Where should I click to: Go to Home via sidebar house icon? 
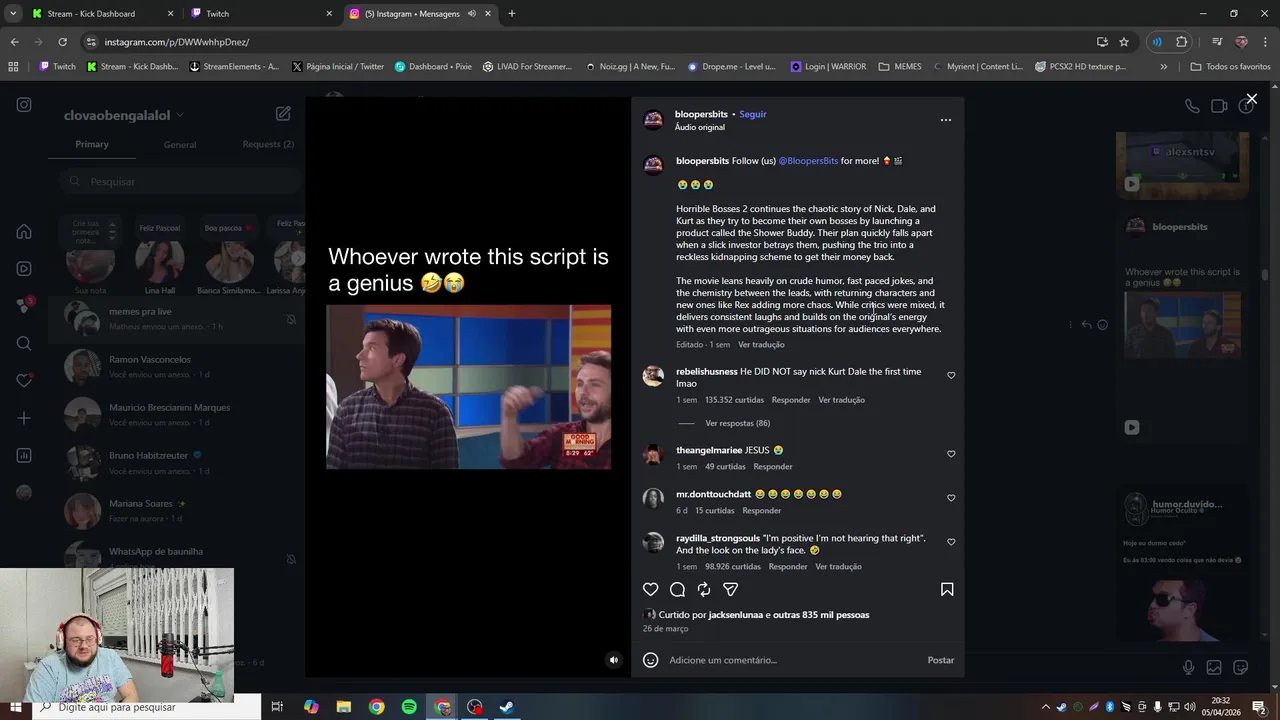(24, 232)
